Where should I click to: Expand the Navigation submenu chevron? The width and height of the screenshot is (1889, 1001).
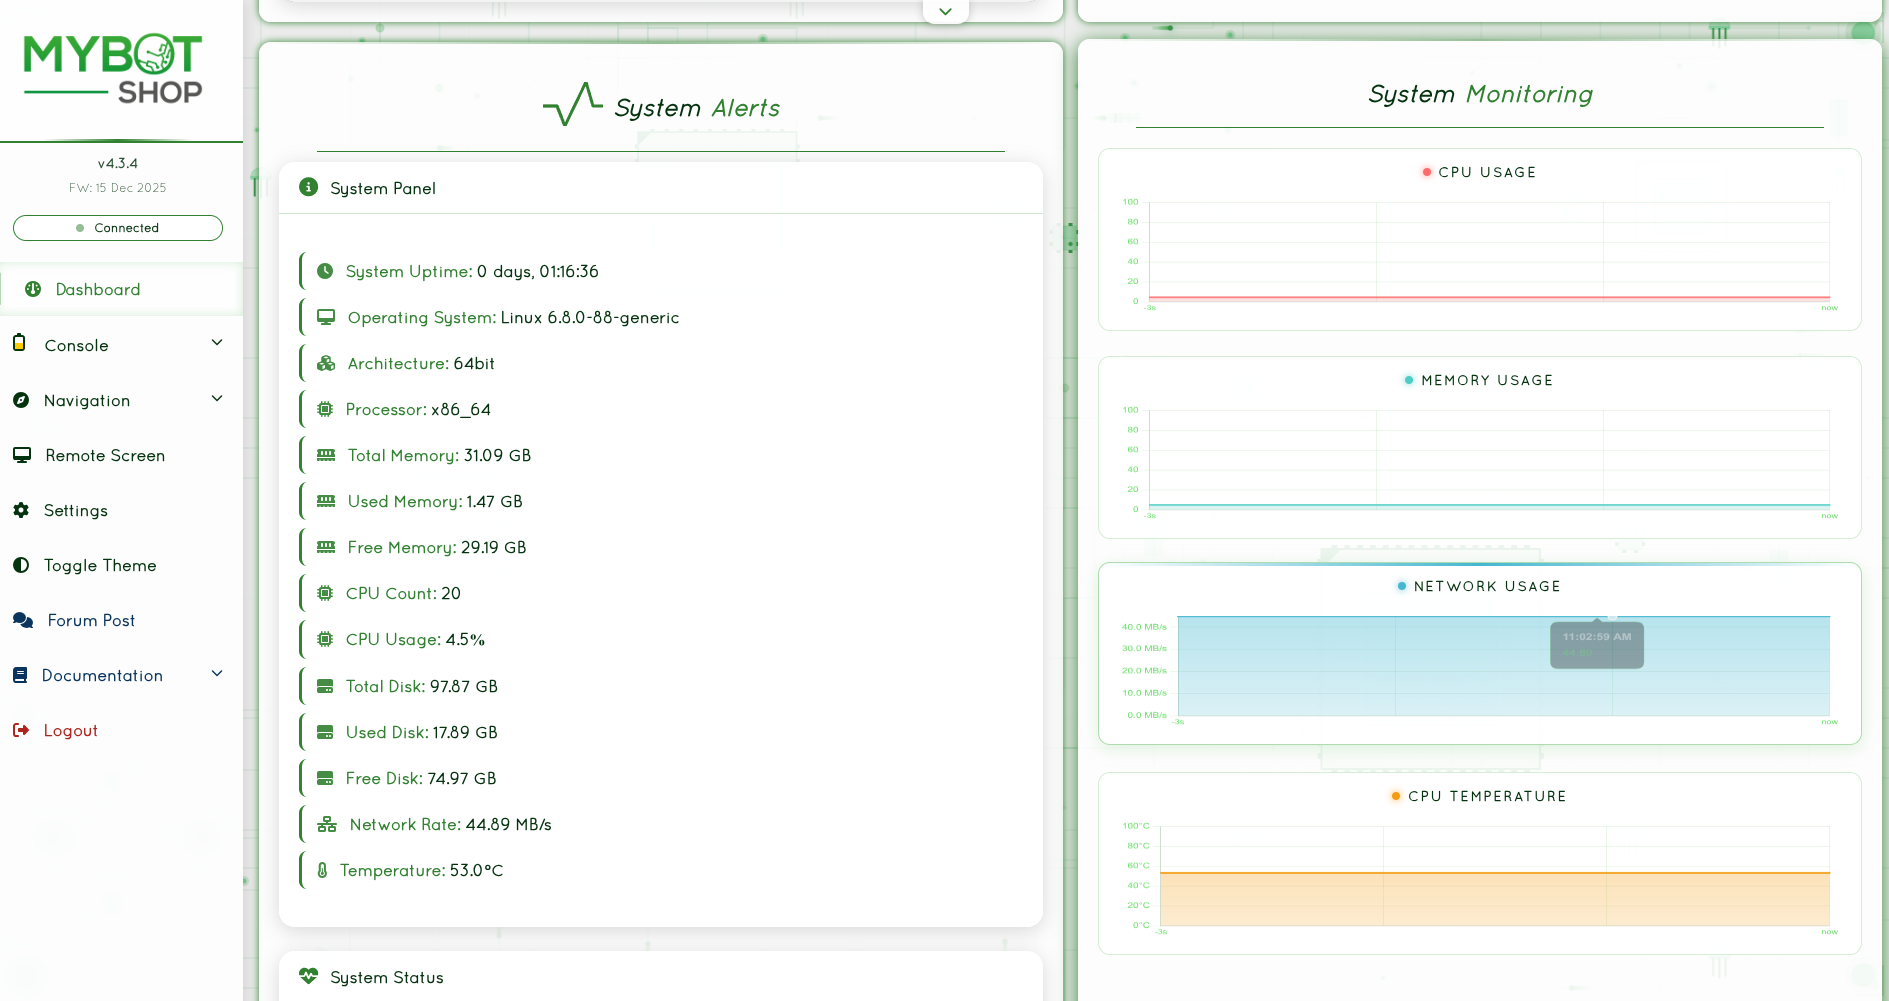217,399
